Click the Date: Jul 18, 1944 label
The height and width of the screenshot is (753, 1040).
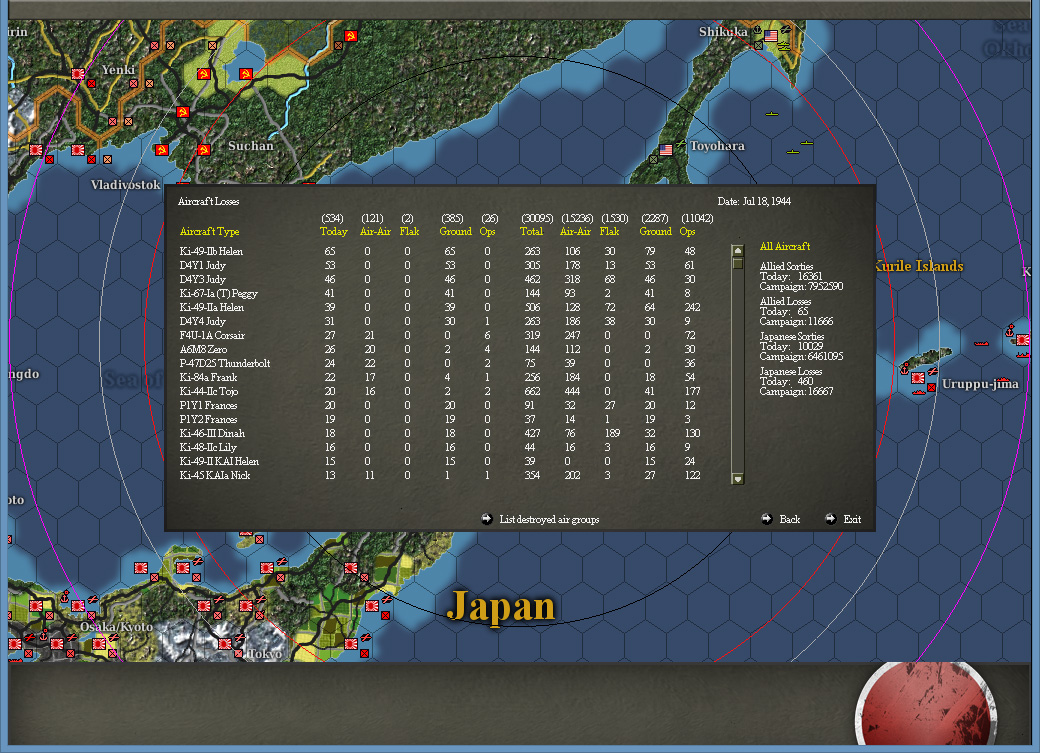(753, 201)
